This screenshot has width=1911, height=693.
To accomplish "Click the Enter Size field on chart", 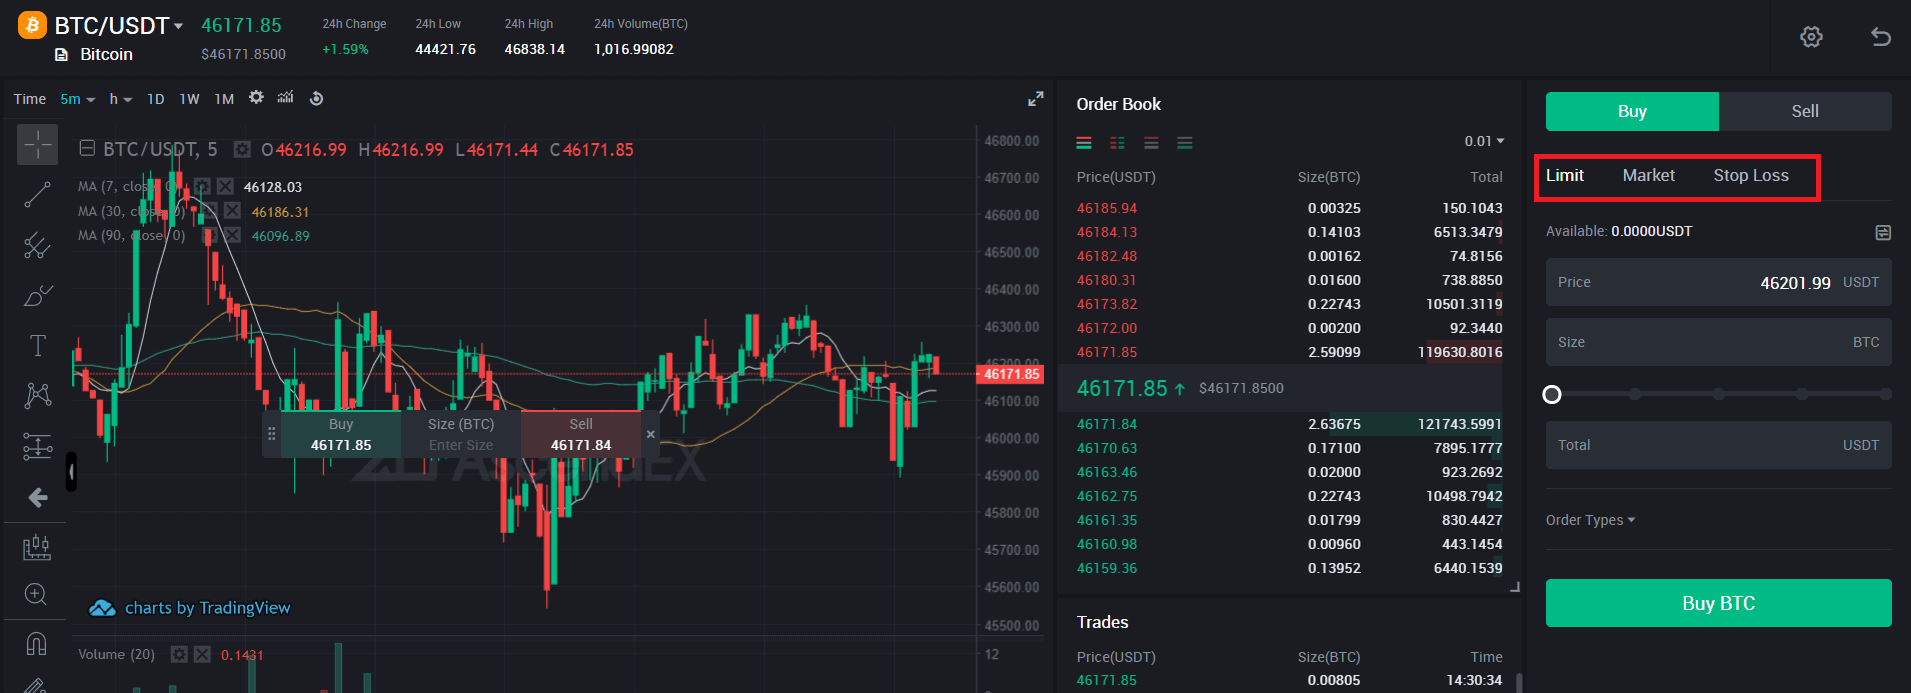I will pyautogui.click(x=461, y=445).
